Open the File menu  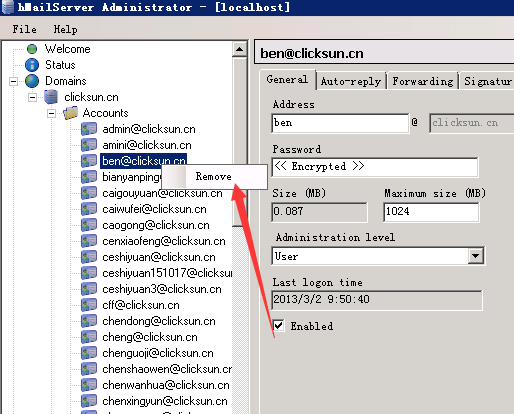pyautogui.click(x=24, y=29)
